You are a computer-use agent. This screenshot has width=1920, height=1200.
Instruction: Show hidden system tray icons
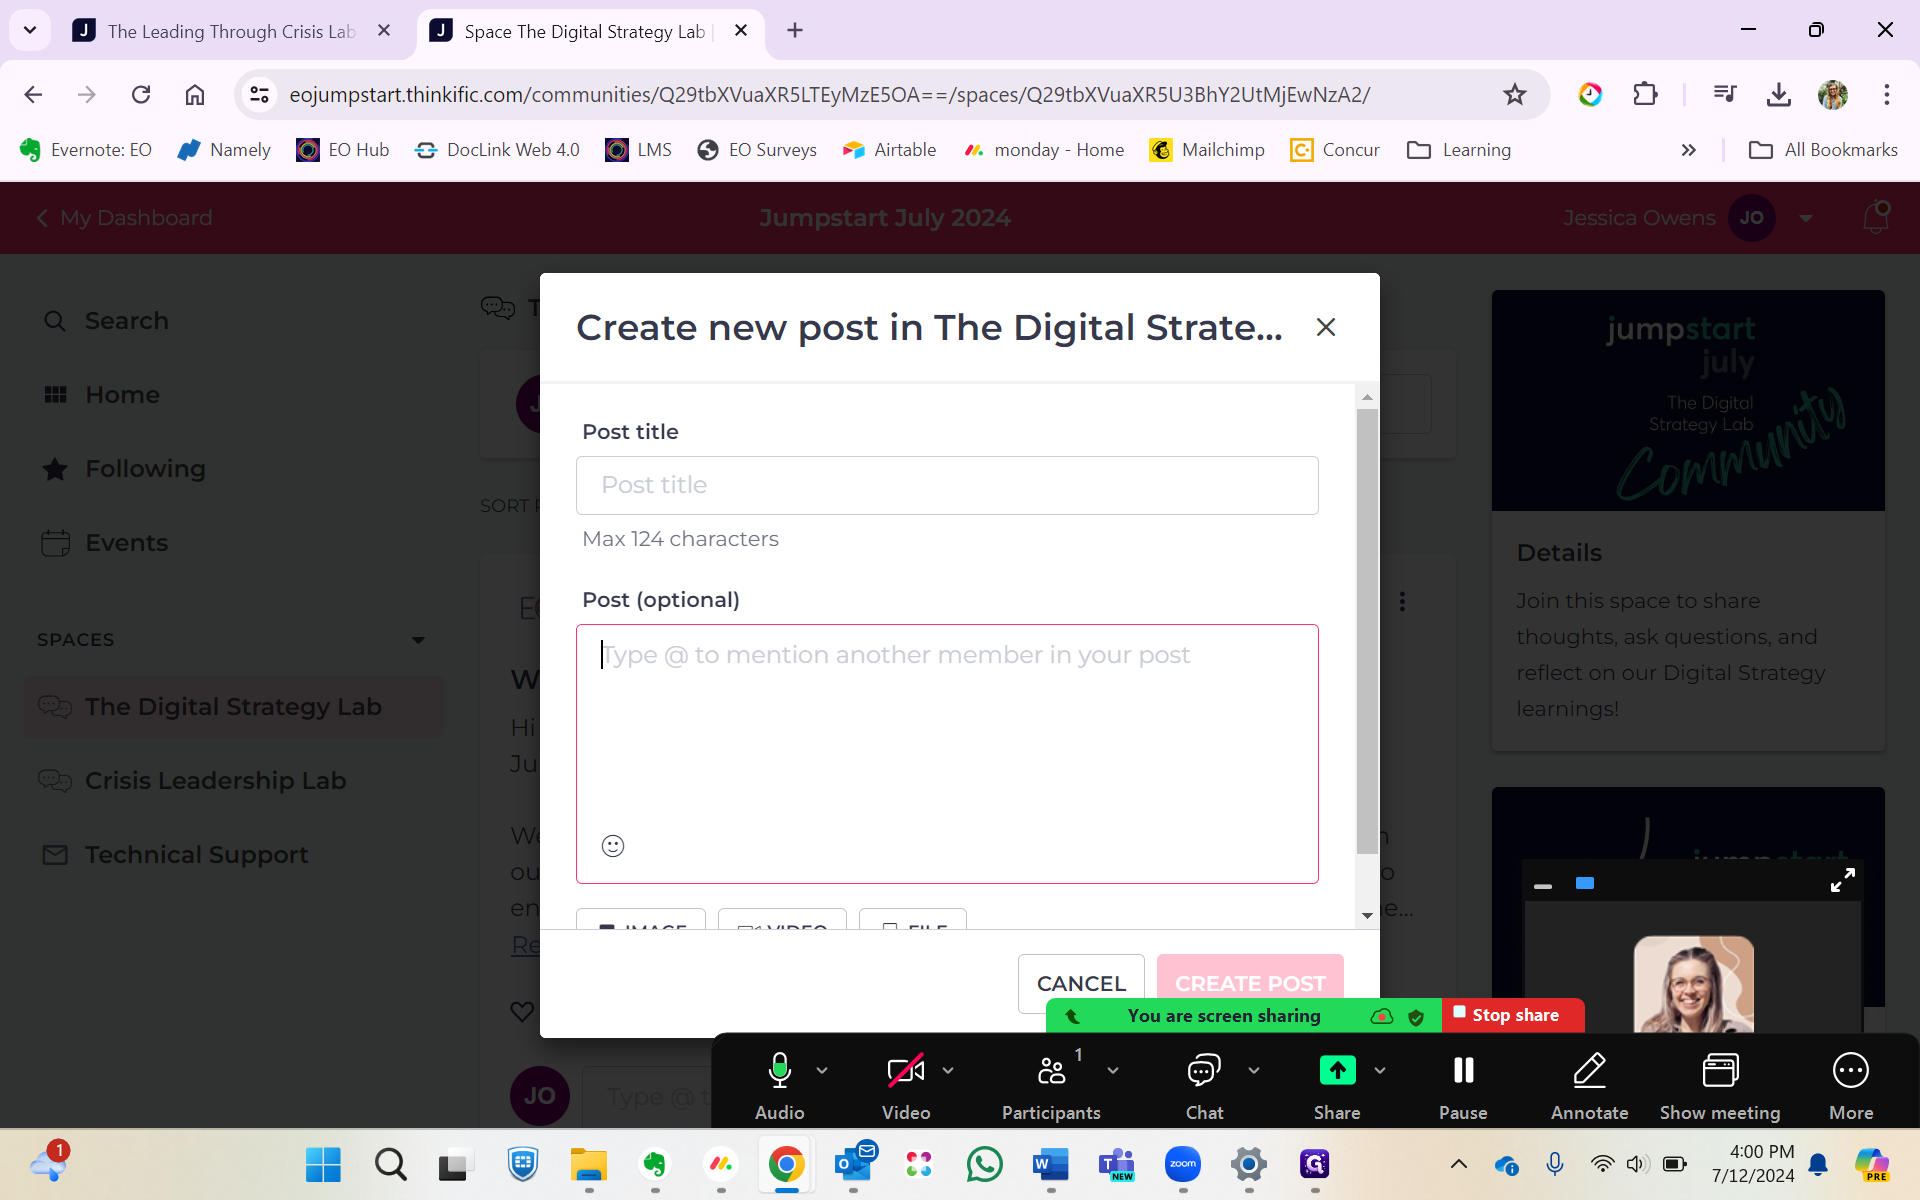click(x=1459, y=1164)
